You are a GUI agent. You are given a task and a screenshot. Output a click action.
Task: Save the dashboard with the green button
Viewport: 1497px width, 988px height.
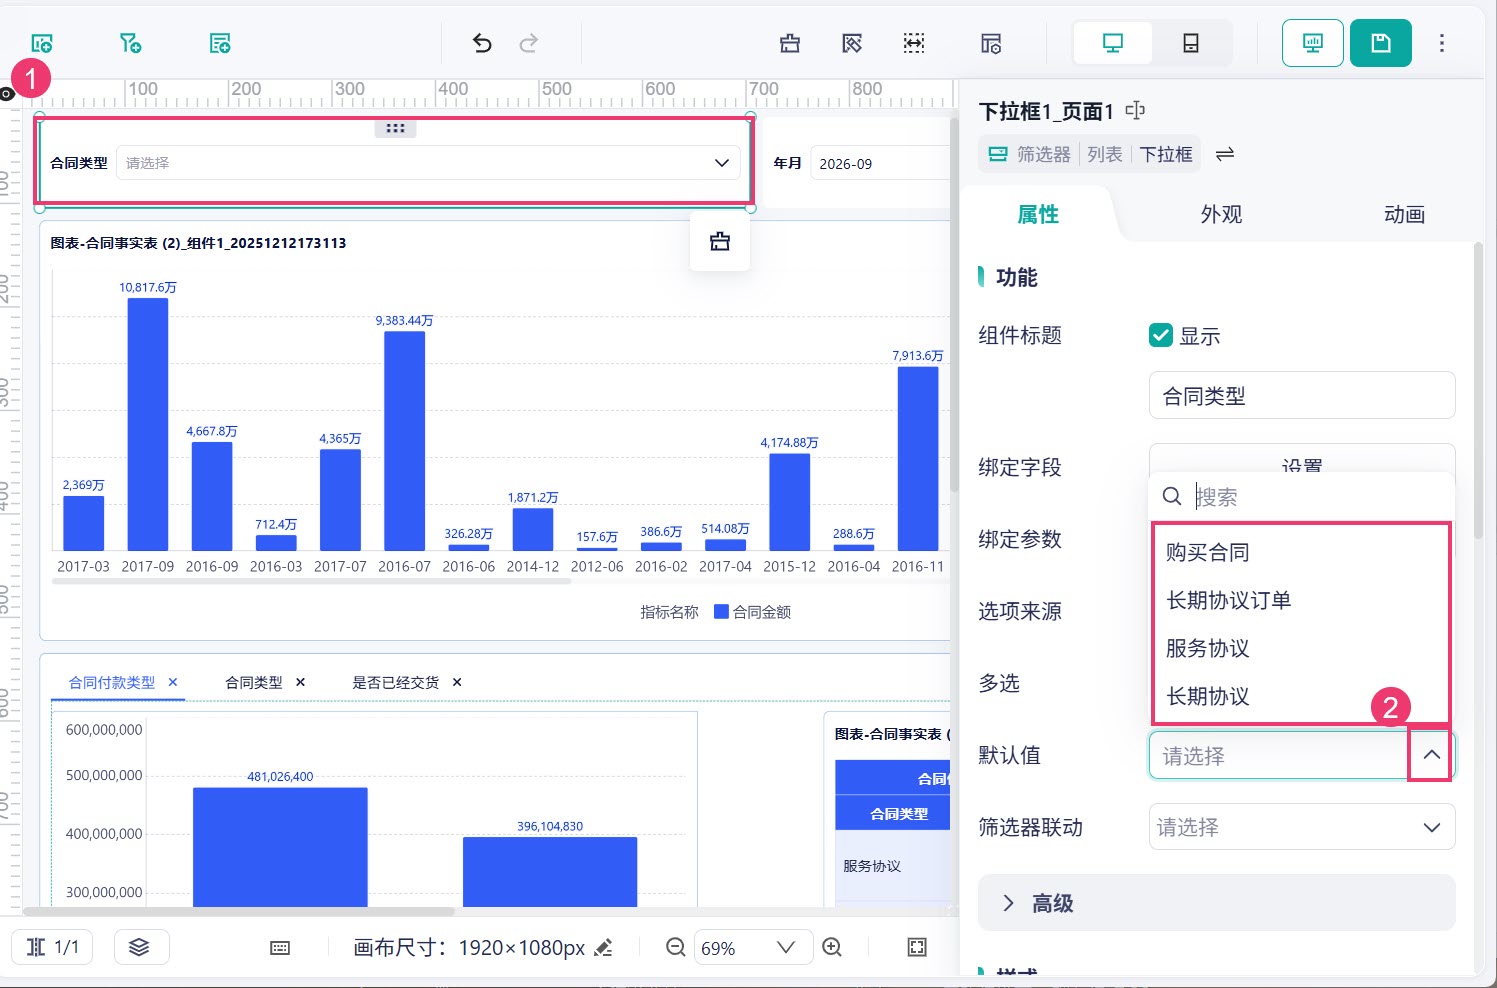tap(1380, 43)
